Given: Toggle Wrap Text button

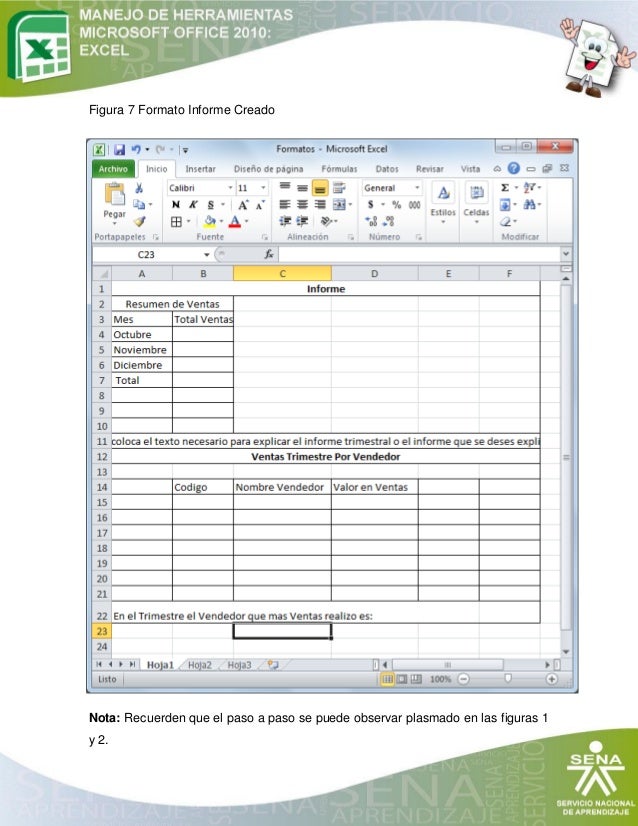Looking at the screenshot, I should (339, 188).
